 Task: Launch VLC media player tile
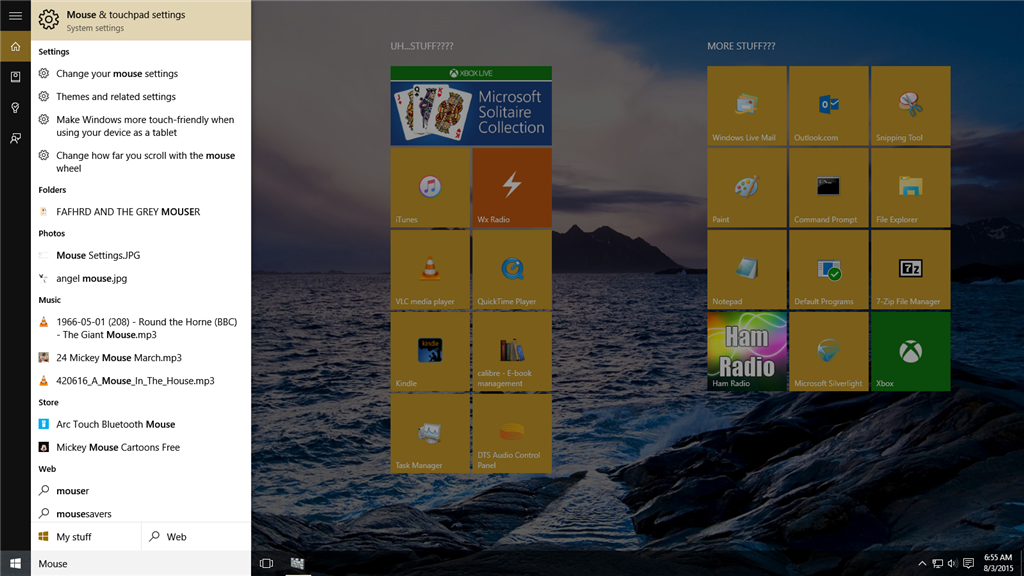[x=430, y=270]
